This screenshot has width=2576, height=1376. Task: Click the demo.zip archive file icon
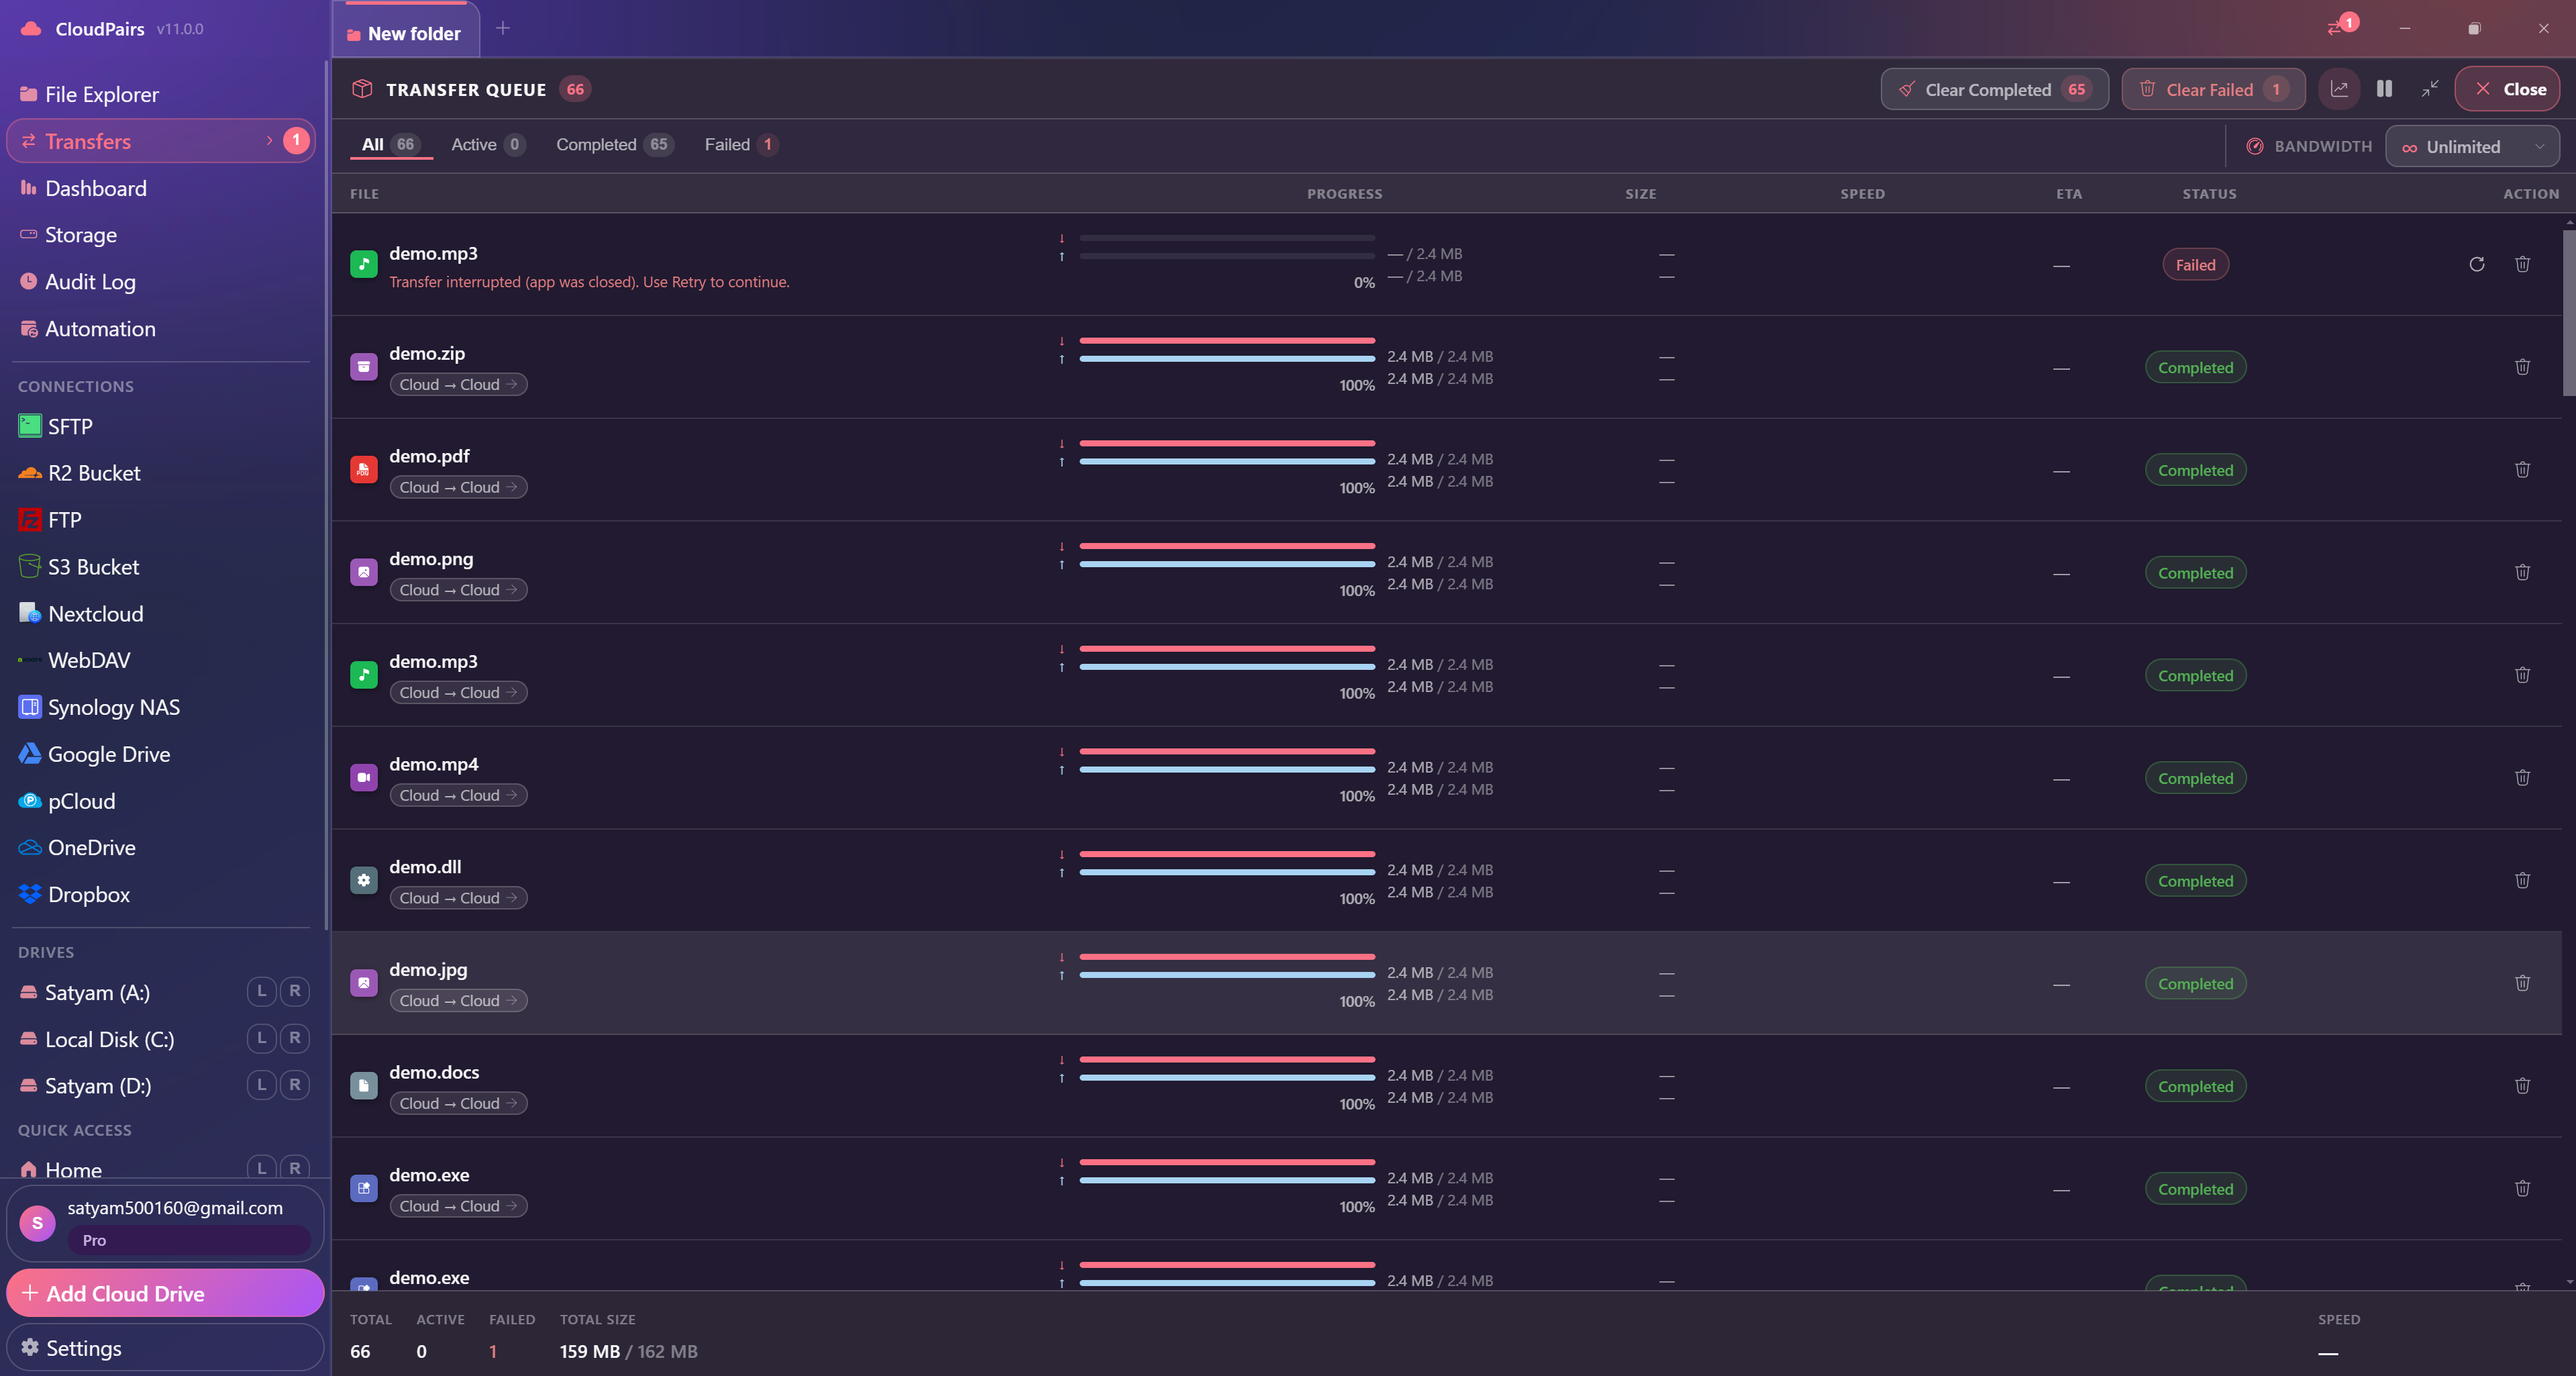(x=364, y=367)
